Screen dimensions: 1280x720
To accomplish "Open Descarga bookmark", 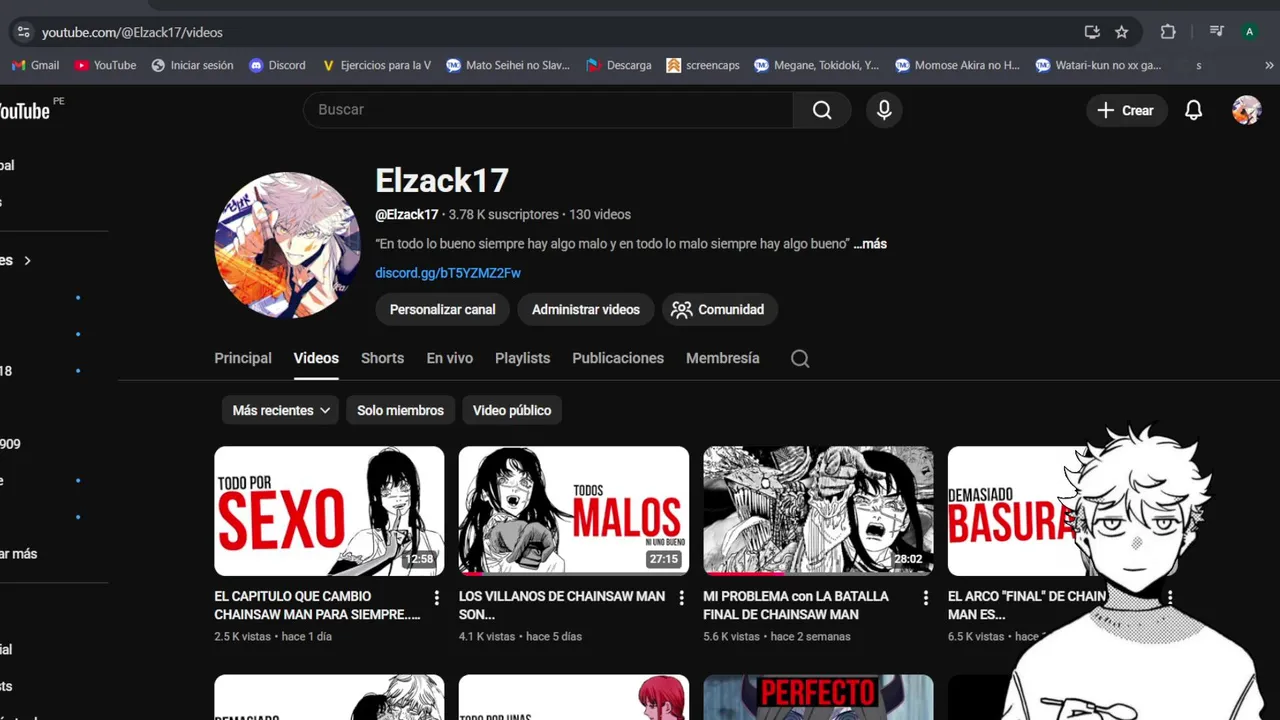I will pyautogui.click(x=619, y=65).
